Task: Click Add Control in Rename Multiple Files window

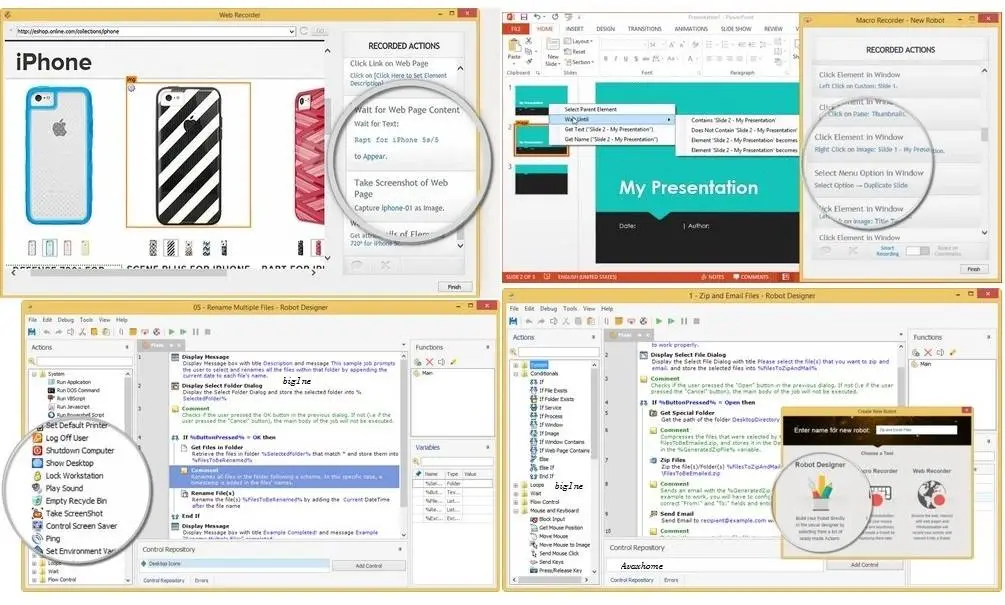Action: pos(369,566)
